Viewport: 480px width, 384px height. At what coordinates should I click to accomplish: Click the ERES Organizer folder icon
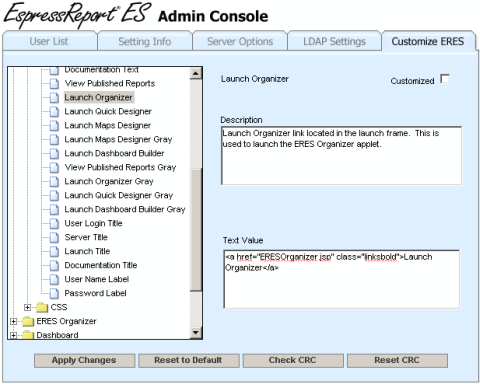pos(28,321)
